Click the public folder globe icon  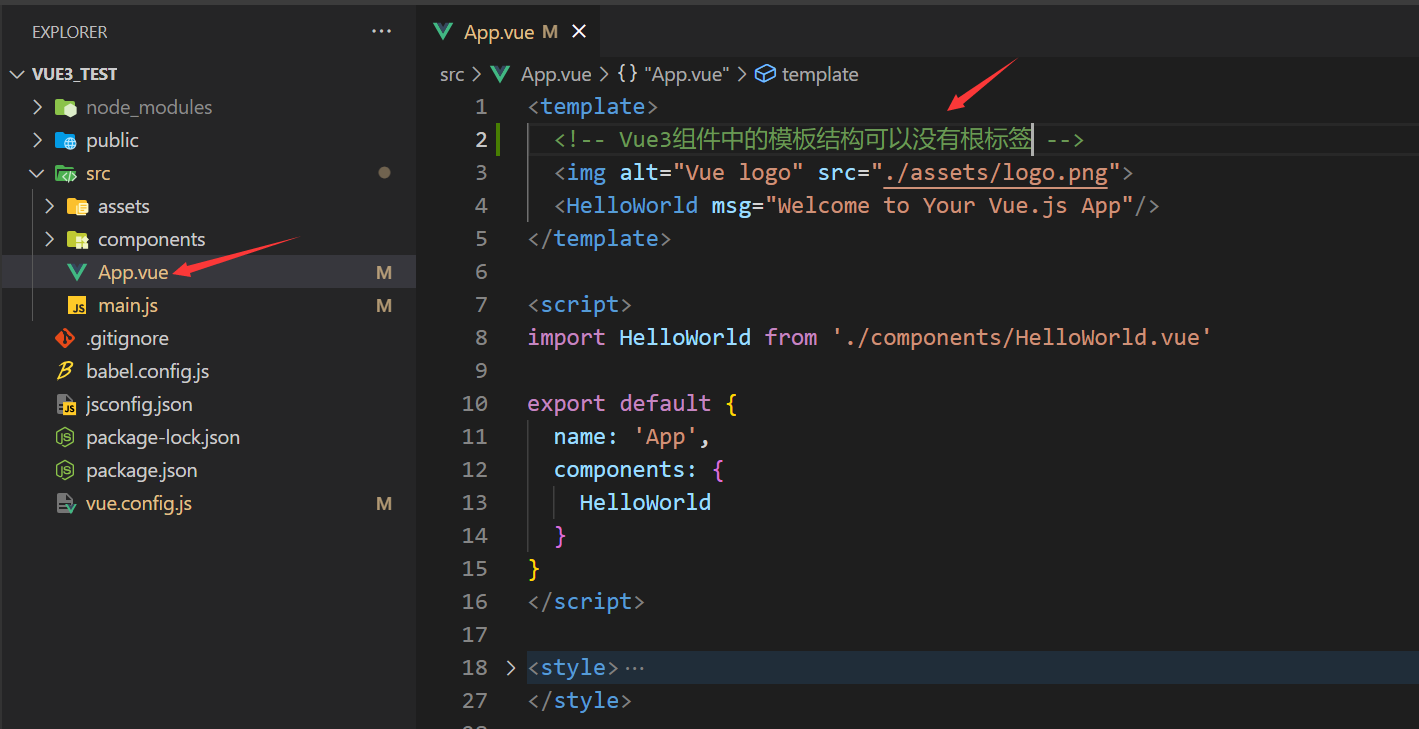[x=66, y=140]
